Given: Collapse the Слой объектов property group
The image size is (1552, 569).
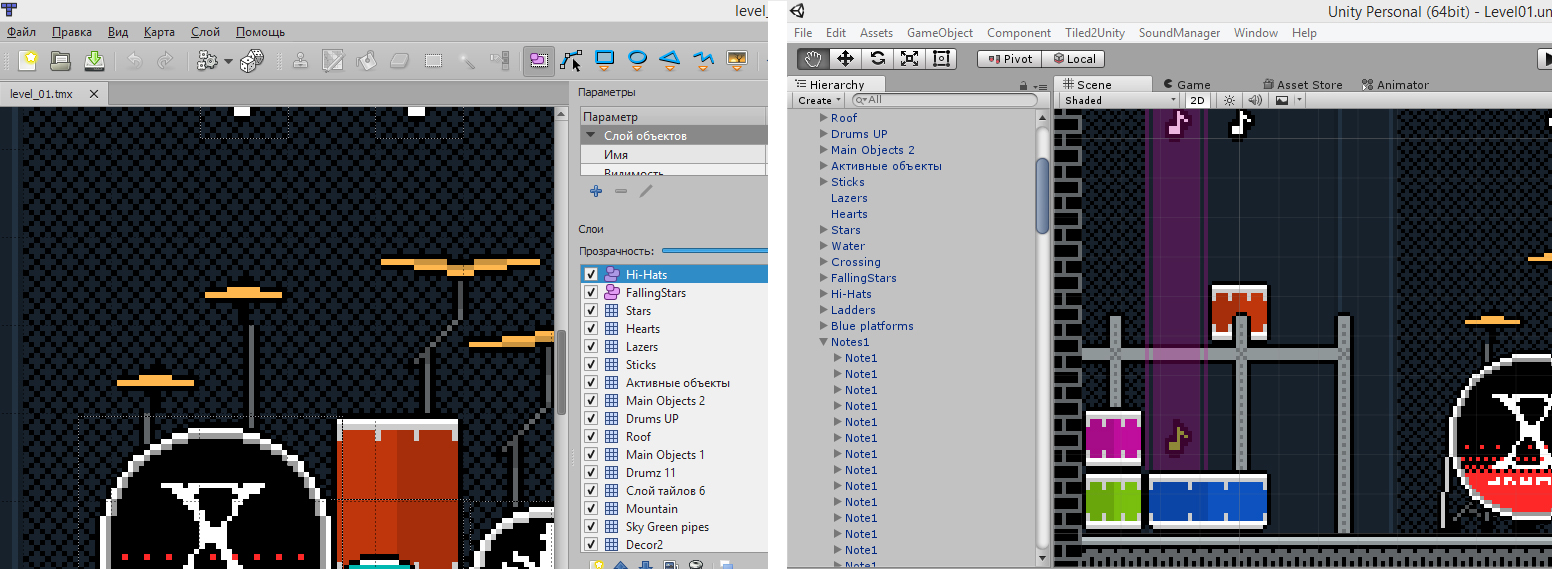Looking at the screenshot, I should [591, 136].
